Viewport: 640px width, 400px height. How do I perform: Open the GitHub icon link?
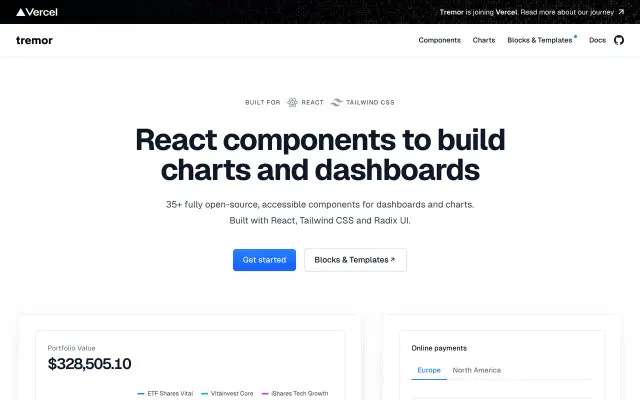(x=619, y=40)
